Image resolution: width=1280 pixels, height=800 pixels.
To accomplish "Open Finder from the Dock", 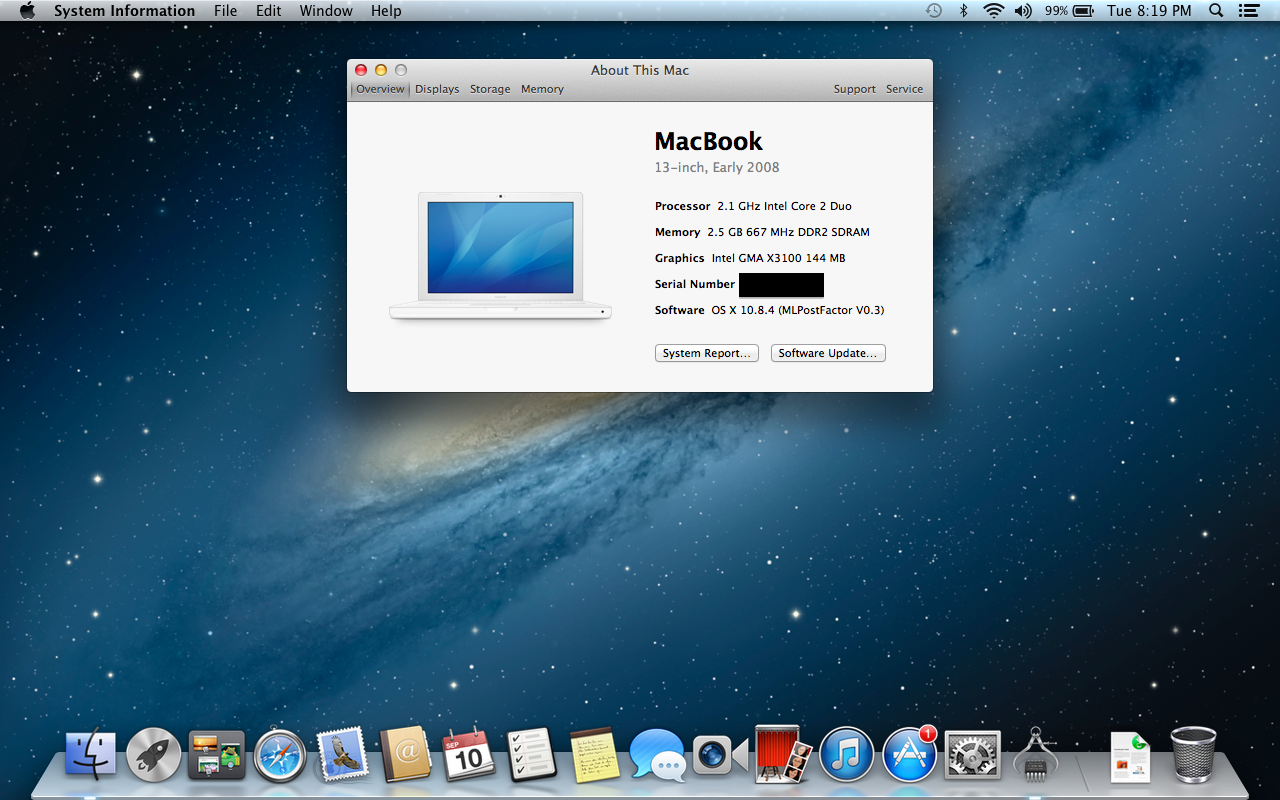I will click(x=90, y=754).
